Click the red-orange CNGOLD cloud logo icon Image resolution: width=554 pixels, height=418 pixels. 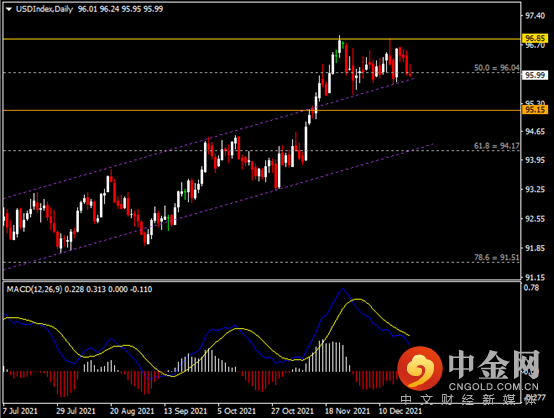pos(420,368)
